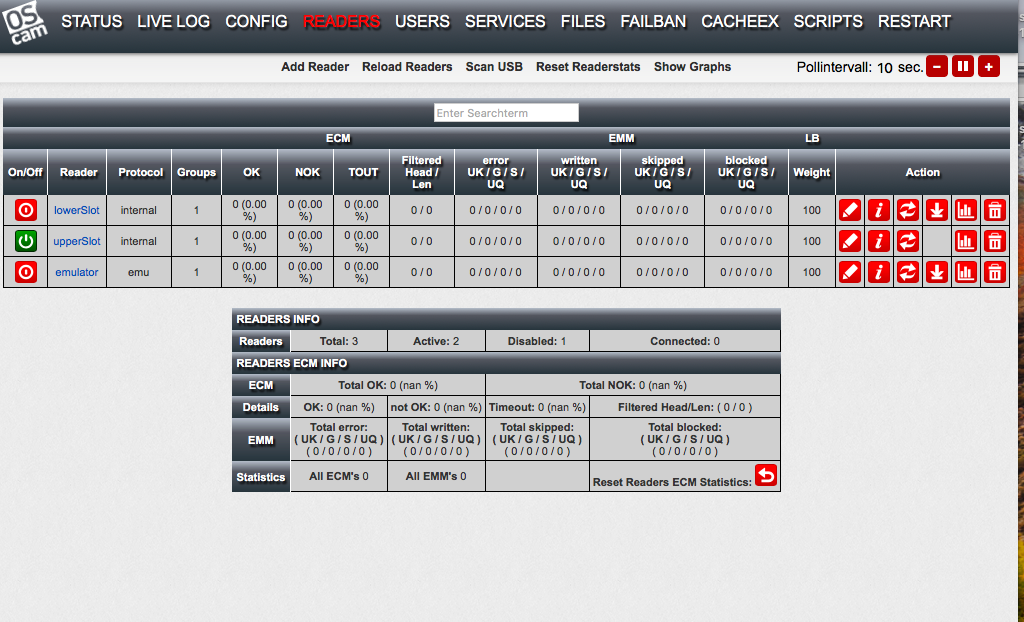1024x622 pixels.
Task: Delete lowerSlot reader via trash icon
Action: 995,210
